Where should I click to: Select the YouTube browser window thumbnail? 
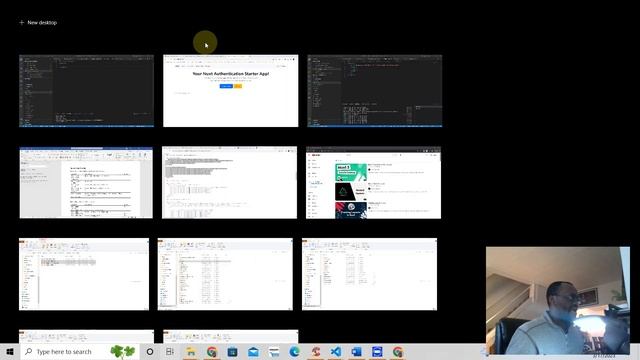pyautogui.click(x=373, y=182)
